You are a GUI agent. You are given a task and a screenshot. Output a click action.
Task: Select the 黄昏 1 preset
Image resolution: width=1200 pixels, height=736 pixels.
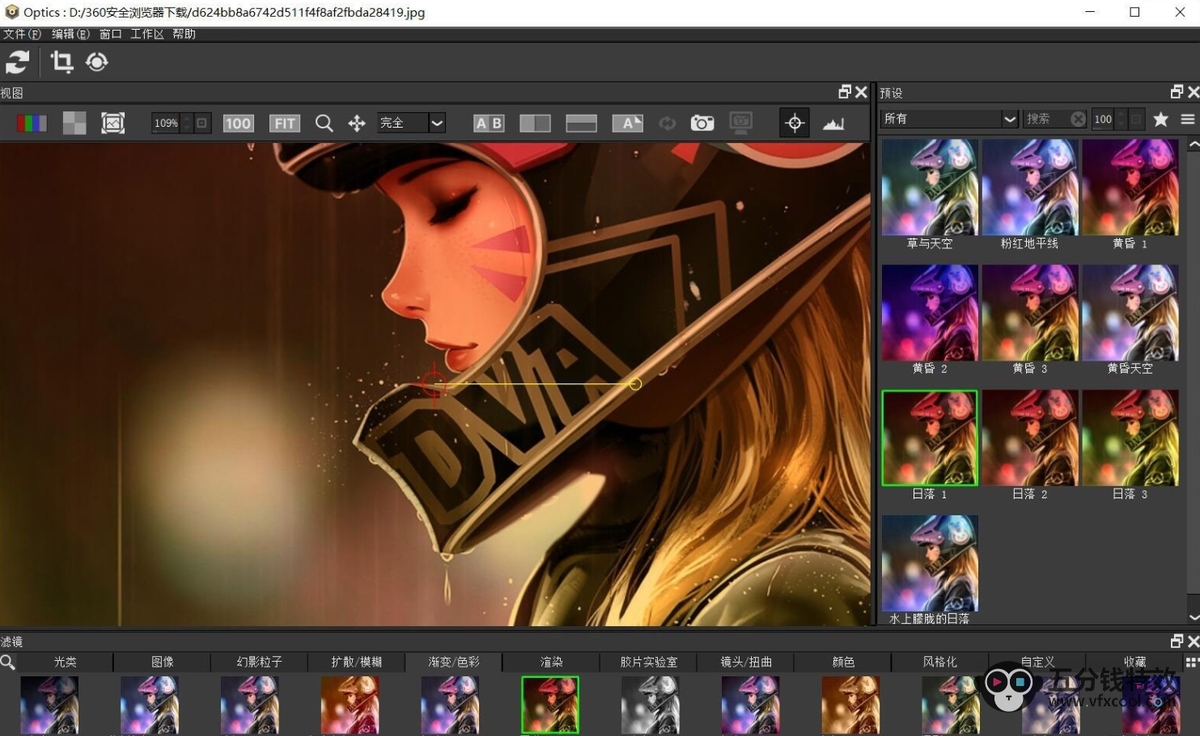coord(1130,187)
